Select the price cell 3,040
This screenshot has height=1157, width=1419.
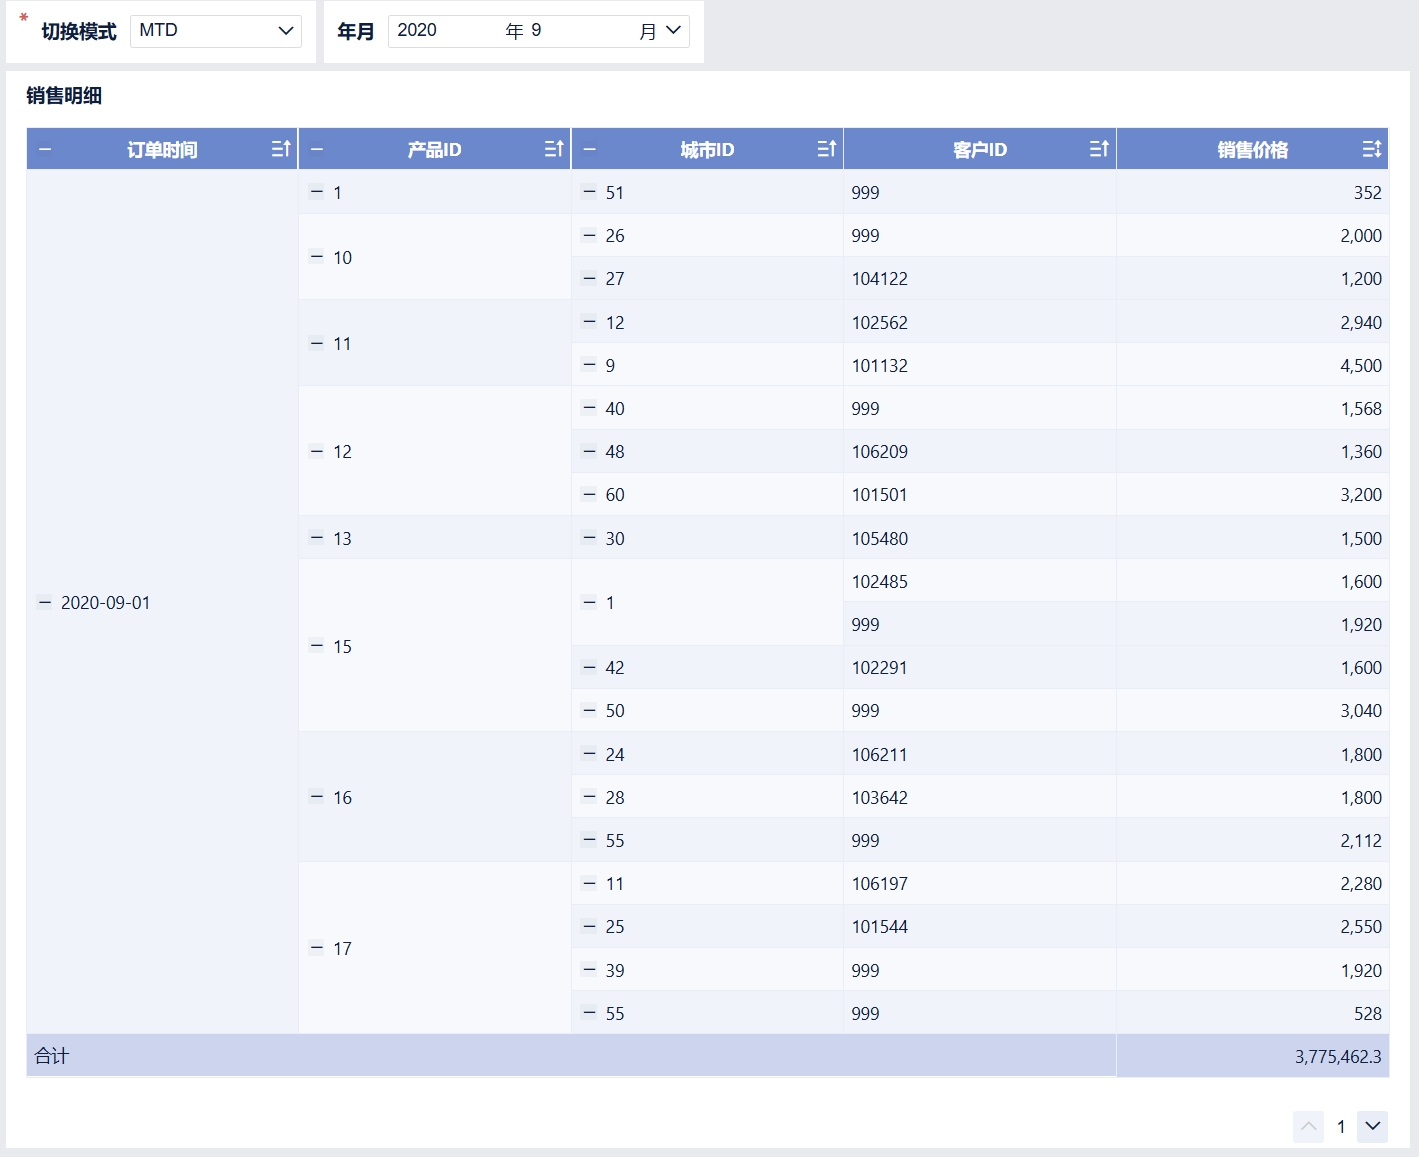1253,710
